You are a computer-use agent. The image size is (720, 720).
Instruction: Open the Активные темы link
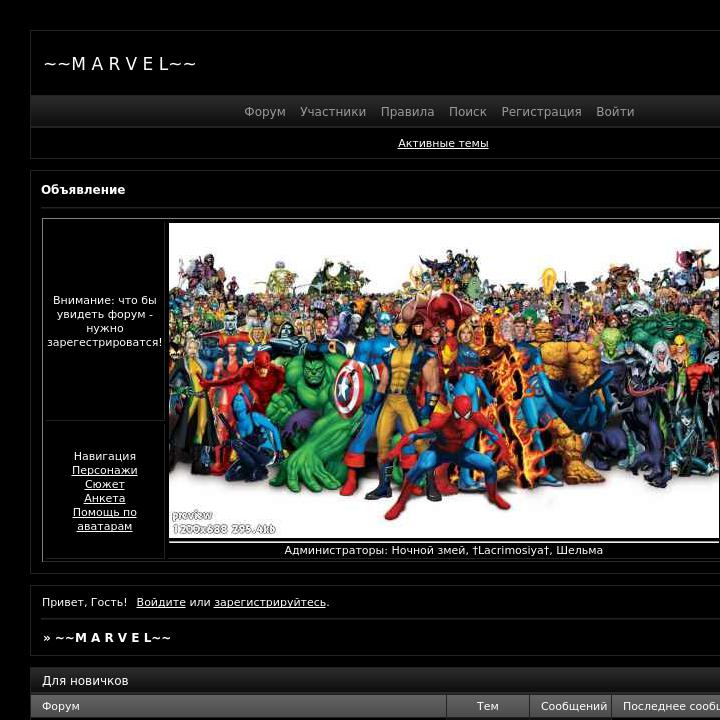click(443, 143)
